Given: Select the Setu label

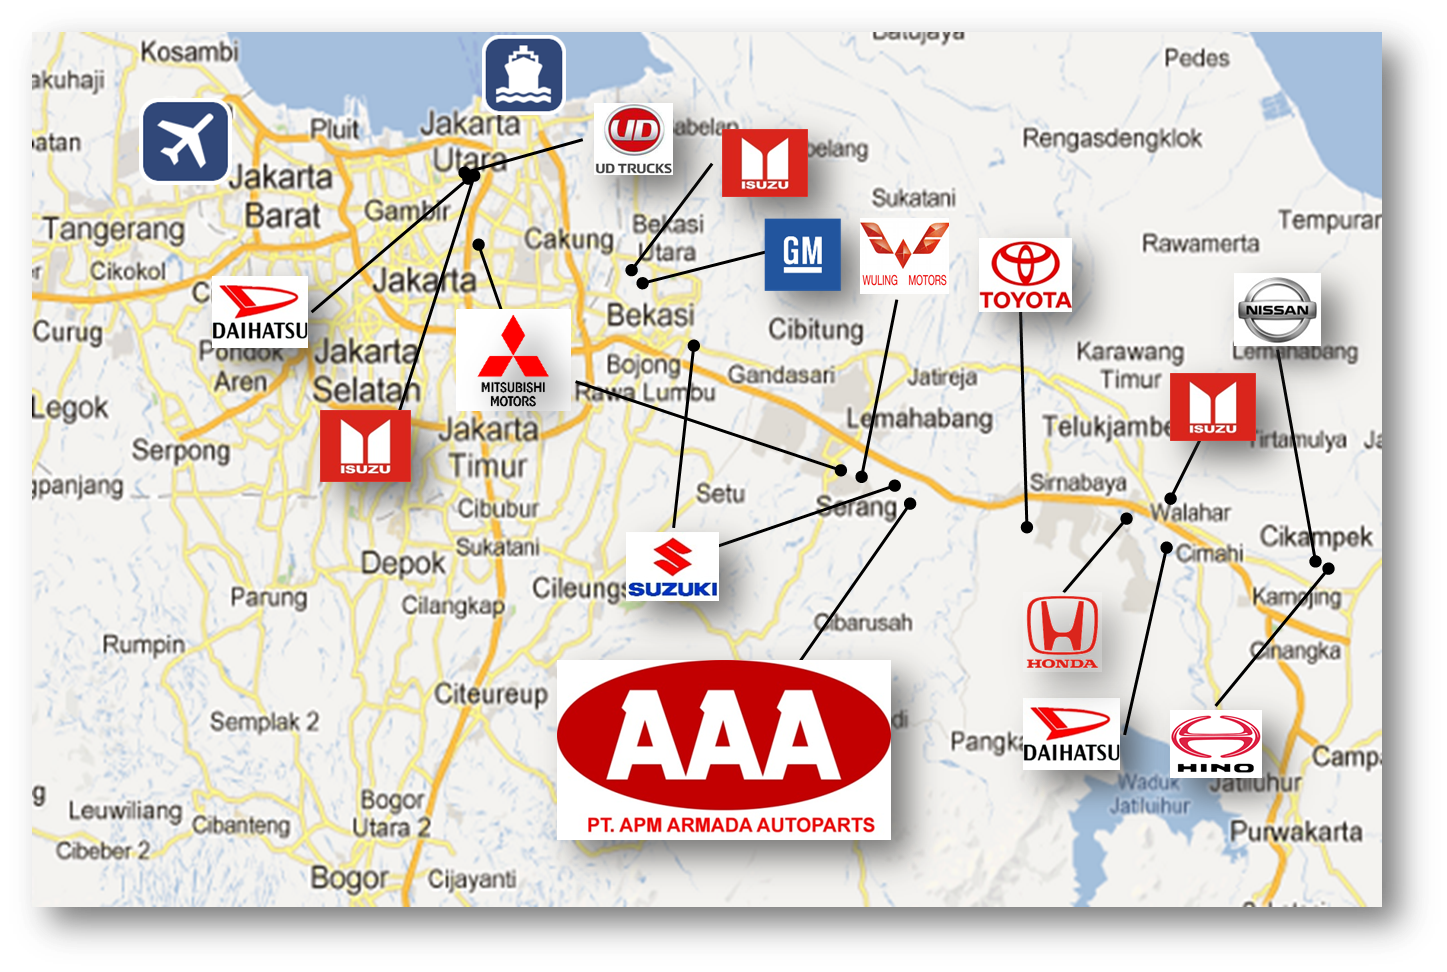Looking at the screenshot, I should point(720,493).
